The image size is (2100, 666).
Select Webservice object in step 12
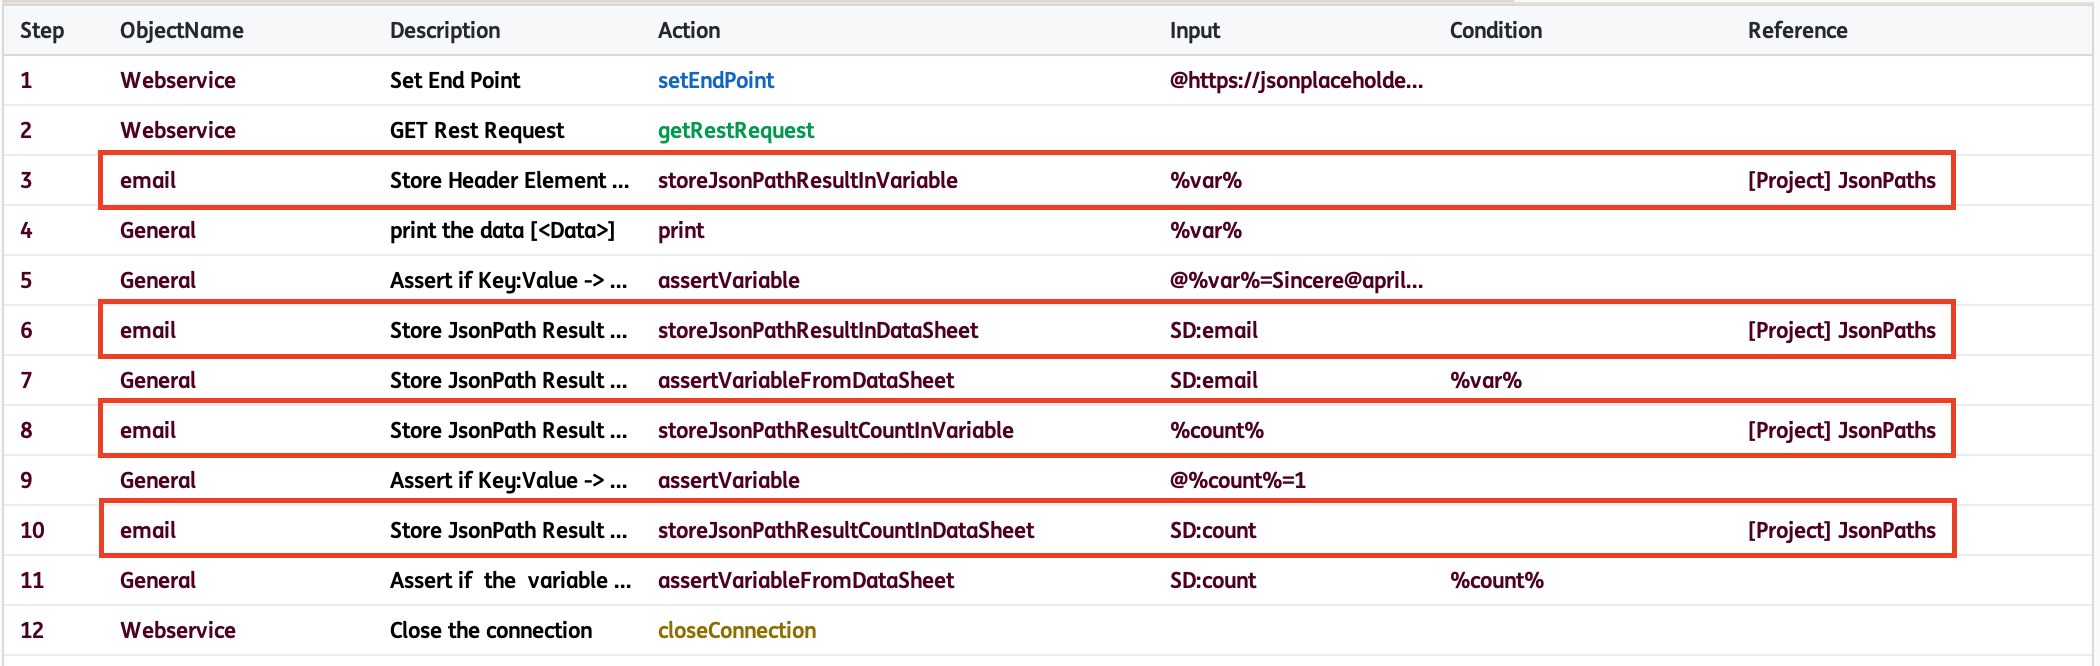point(178,630)
